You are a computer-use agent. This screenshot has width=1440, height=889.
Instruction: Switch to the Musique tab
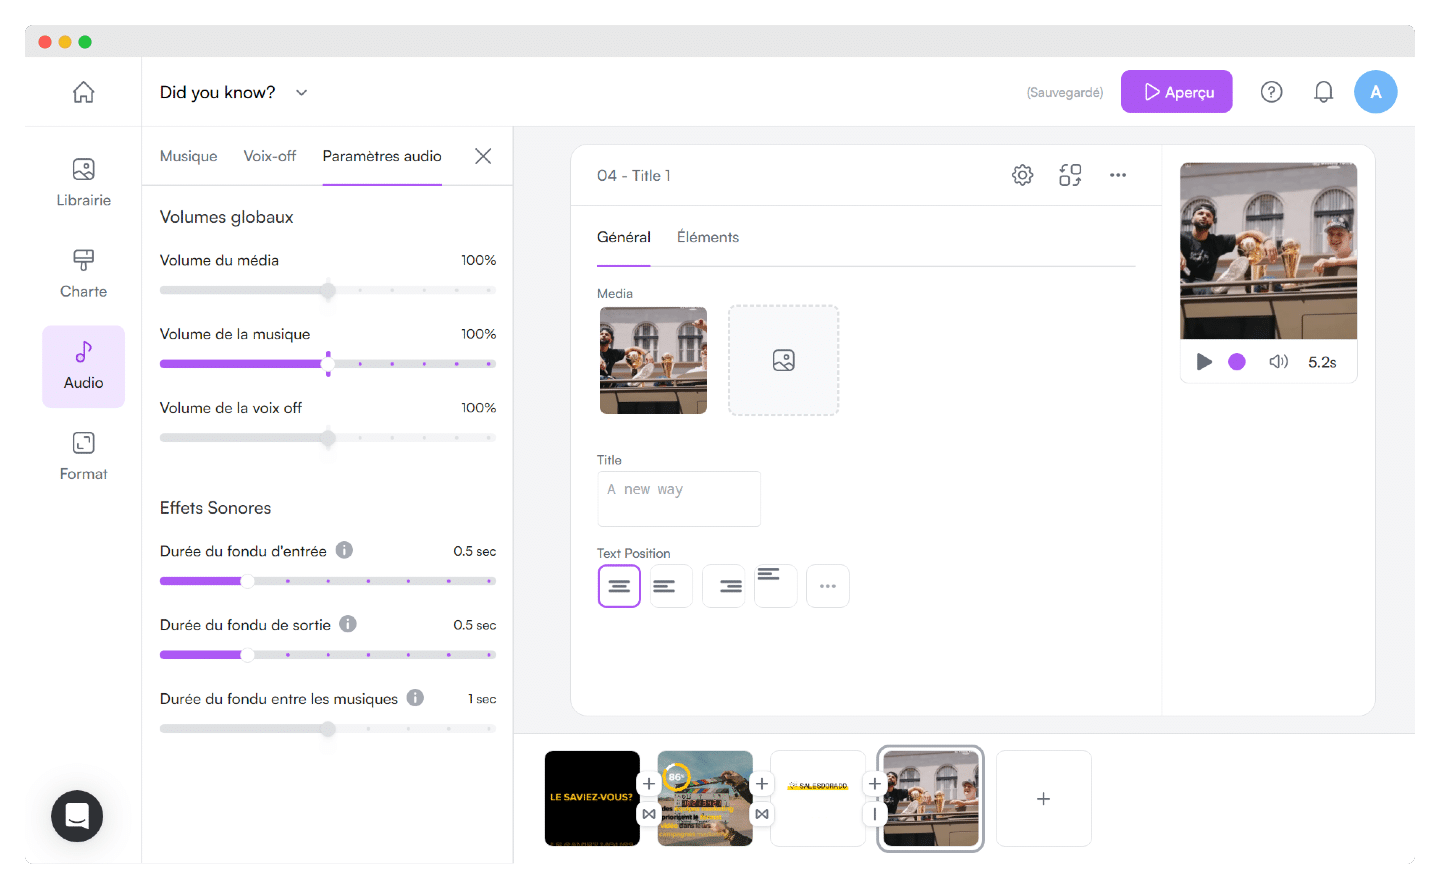[x=188, y=156]
